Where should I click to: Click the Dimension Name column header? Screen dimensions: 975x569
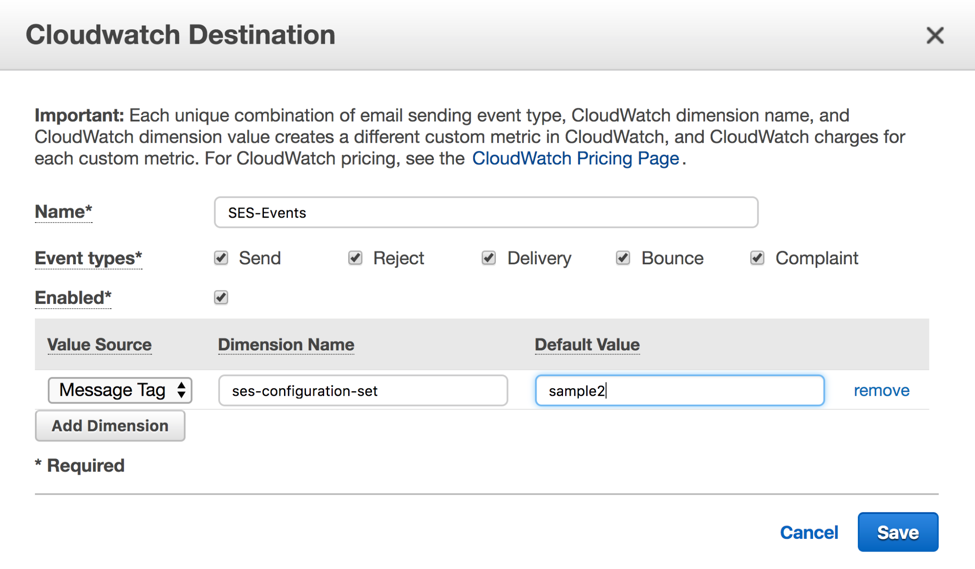pyautogui.click(x=286, y=345)
